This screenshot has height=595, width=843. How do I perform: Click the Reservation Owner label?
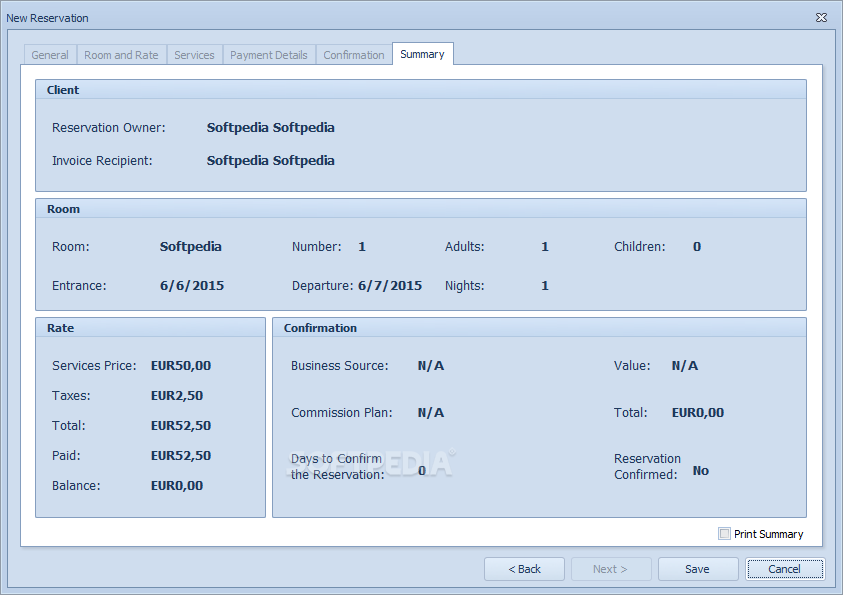(109, 128)
